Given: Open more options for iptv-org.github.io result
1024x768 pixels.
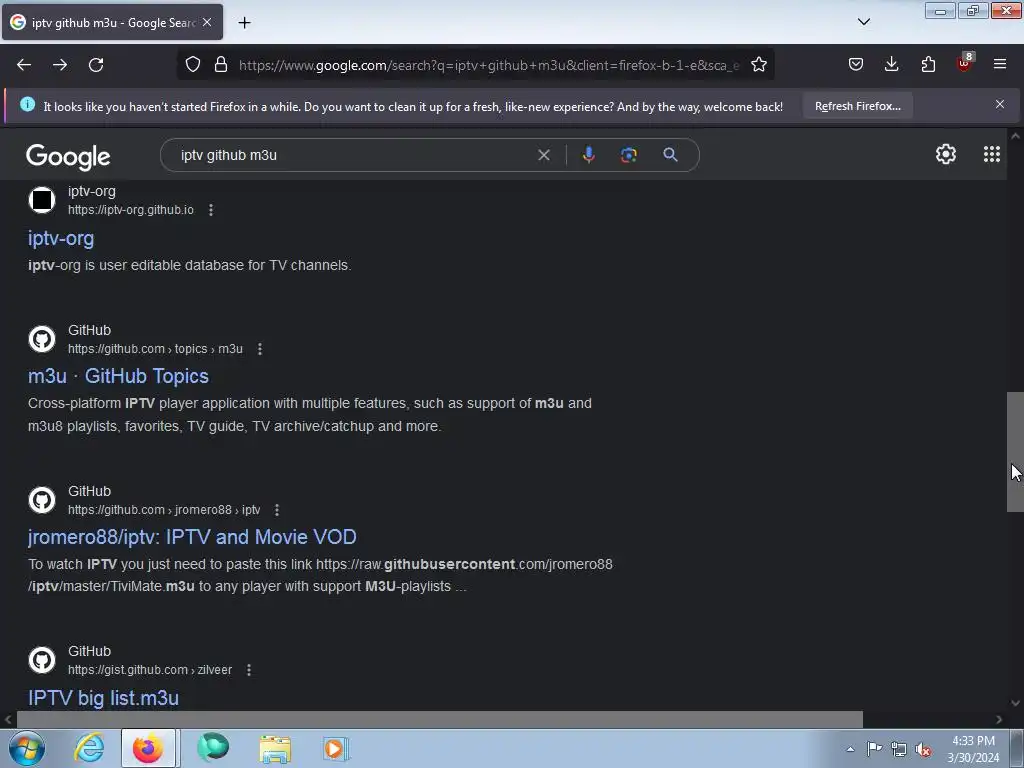Looking at the screenshot, I should (x=210, y=210).
